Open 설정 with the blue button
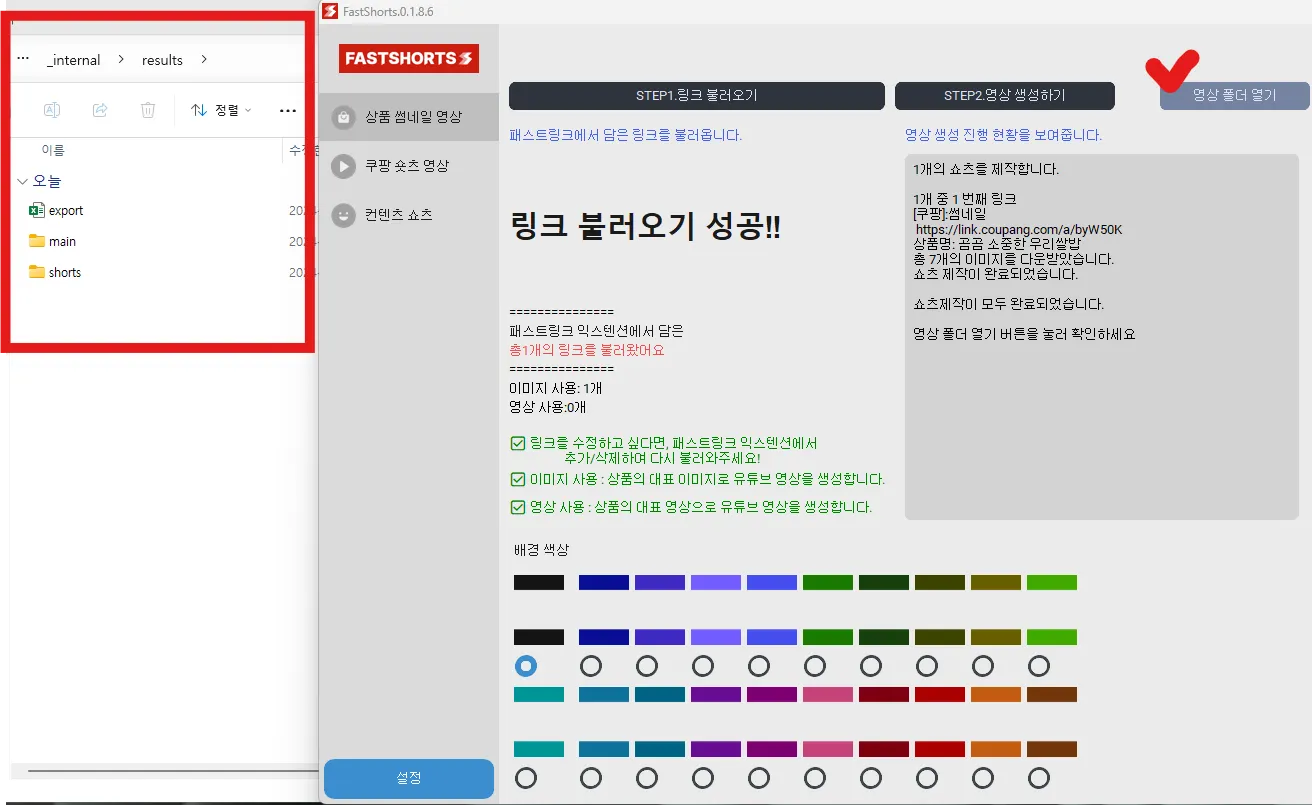 point(409,779)
